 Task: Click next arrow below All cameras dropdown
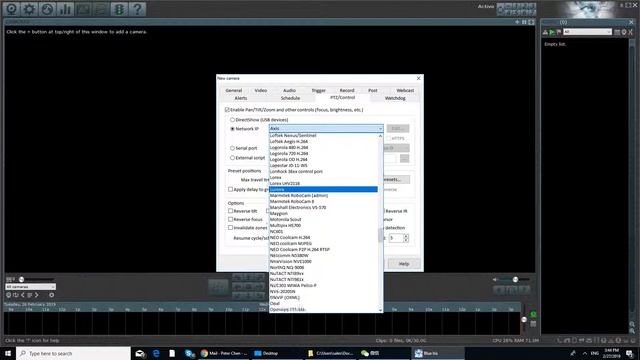[37, 295]
